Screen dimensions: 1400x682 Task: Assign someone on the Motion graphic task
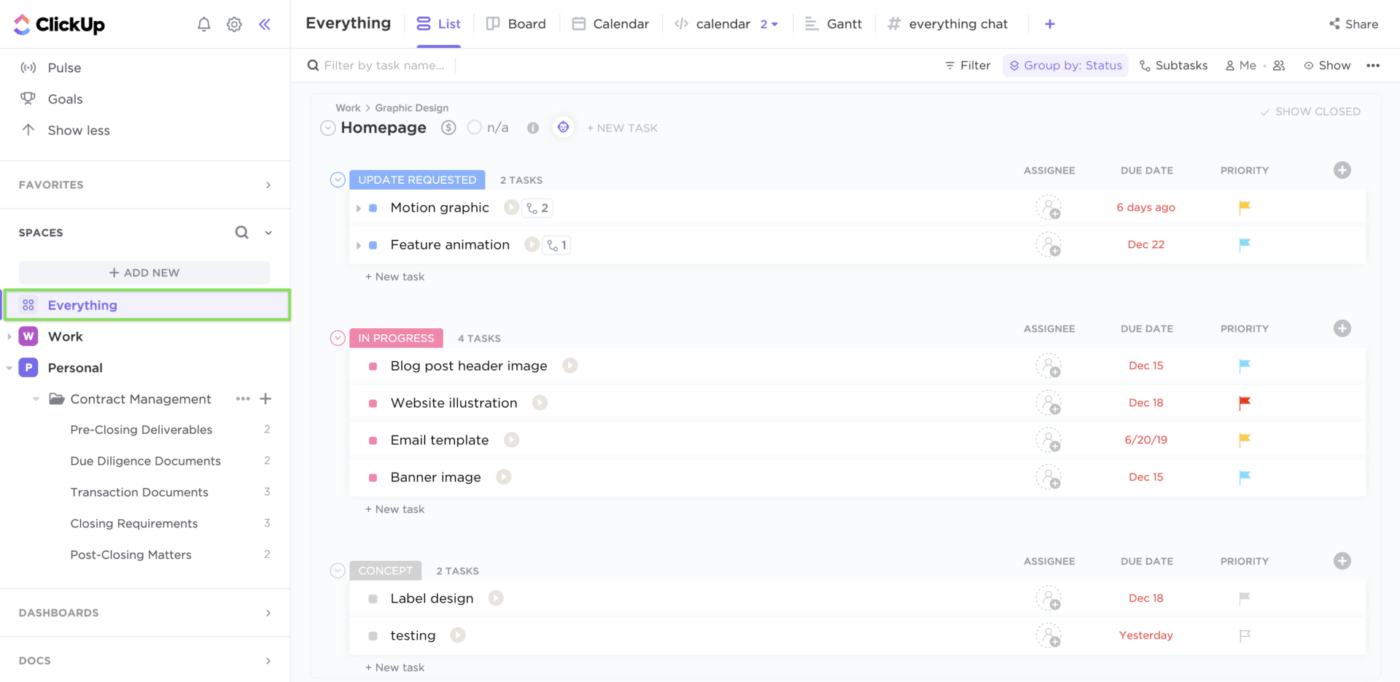point(1049,207)
